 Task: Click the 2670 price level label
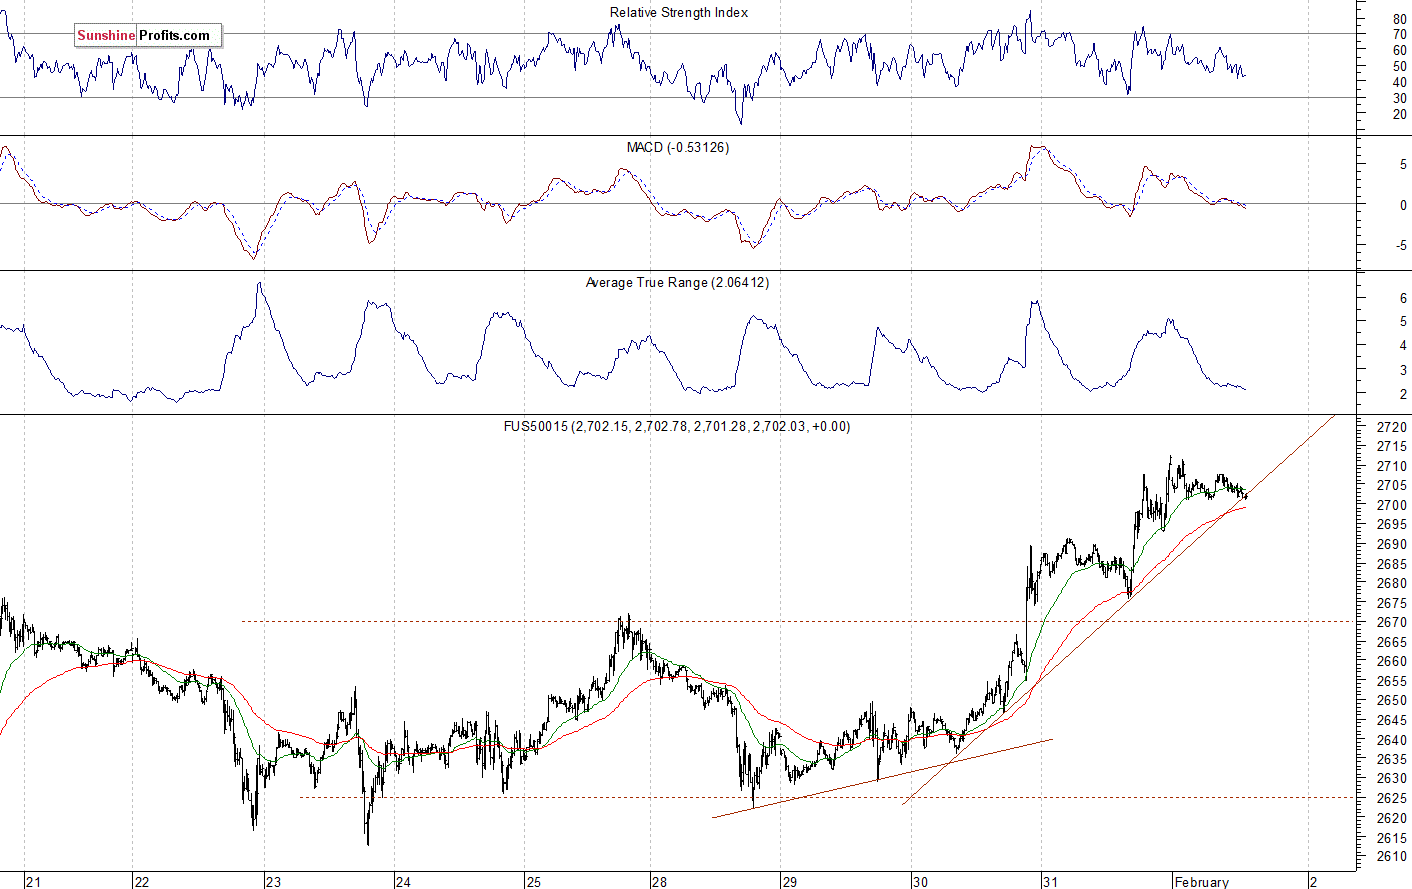tap(1392, 622)
